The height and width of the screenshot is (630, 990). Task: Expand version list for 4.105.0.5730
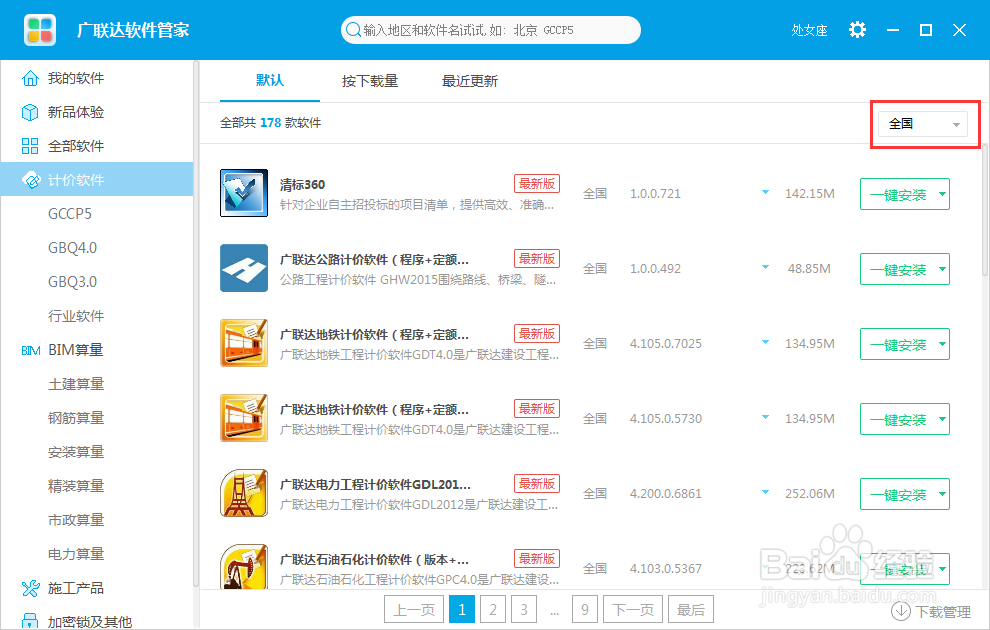(765, 417)
